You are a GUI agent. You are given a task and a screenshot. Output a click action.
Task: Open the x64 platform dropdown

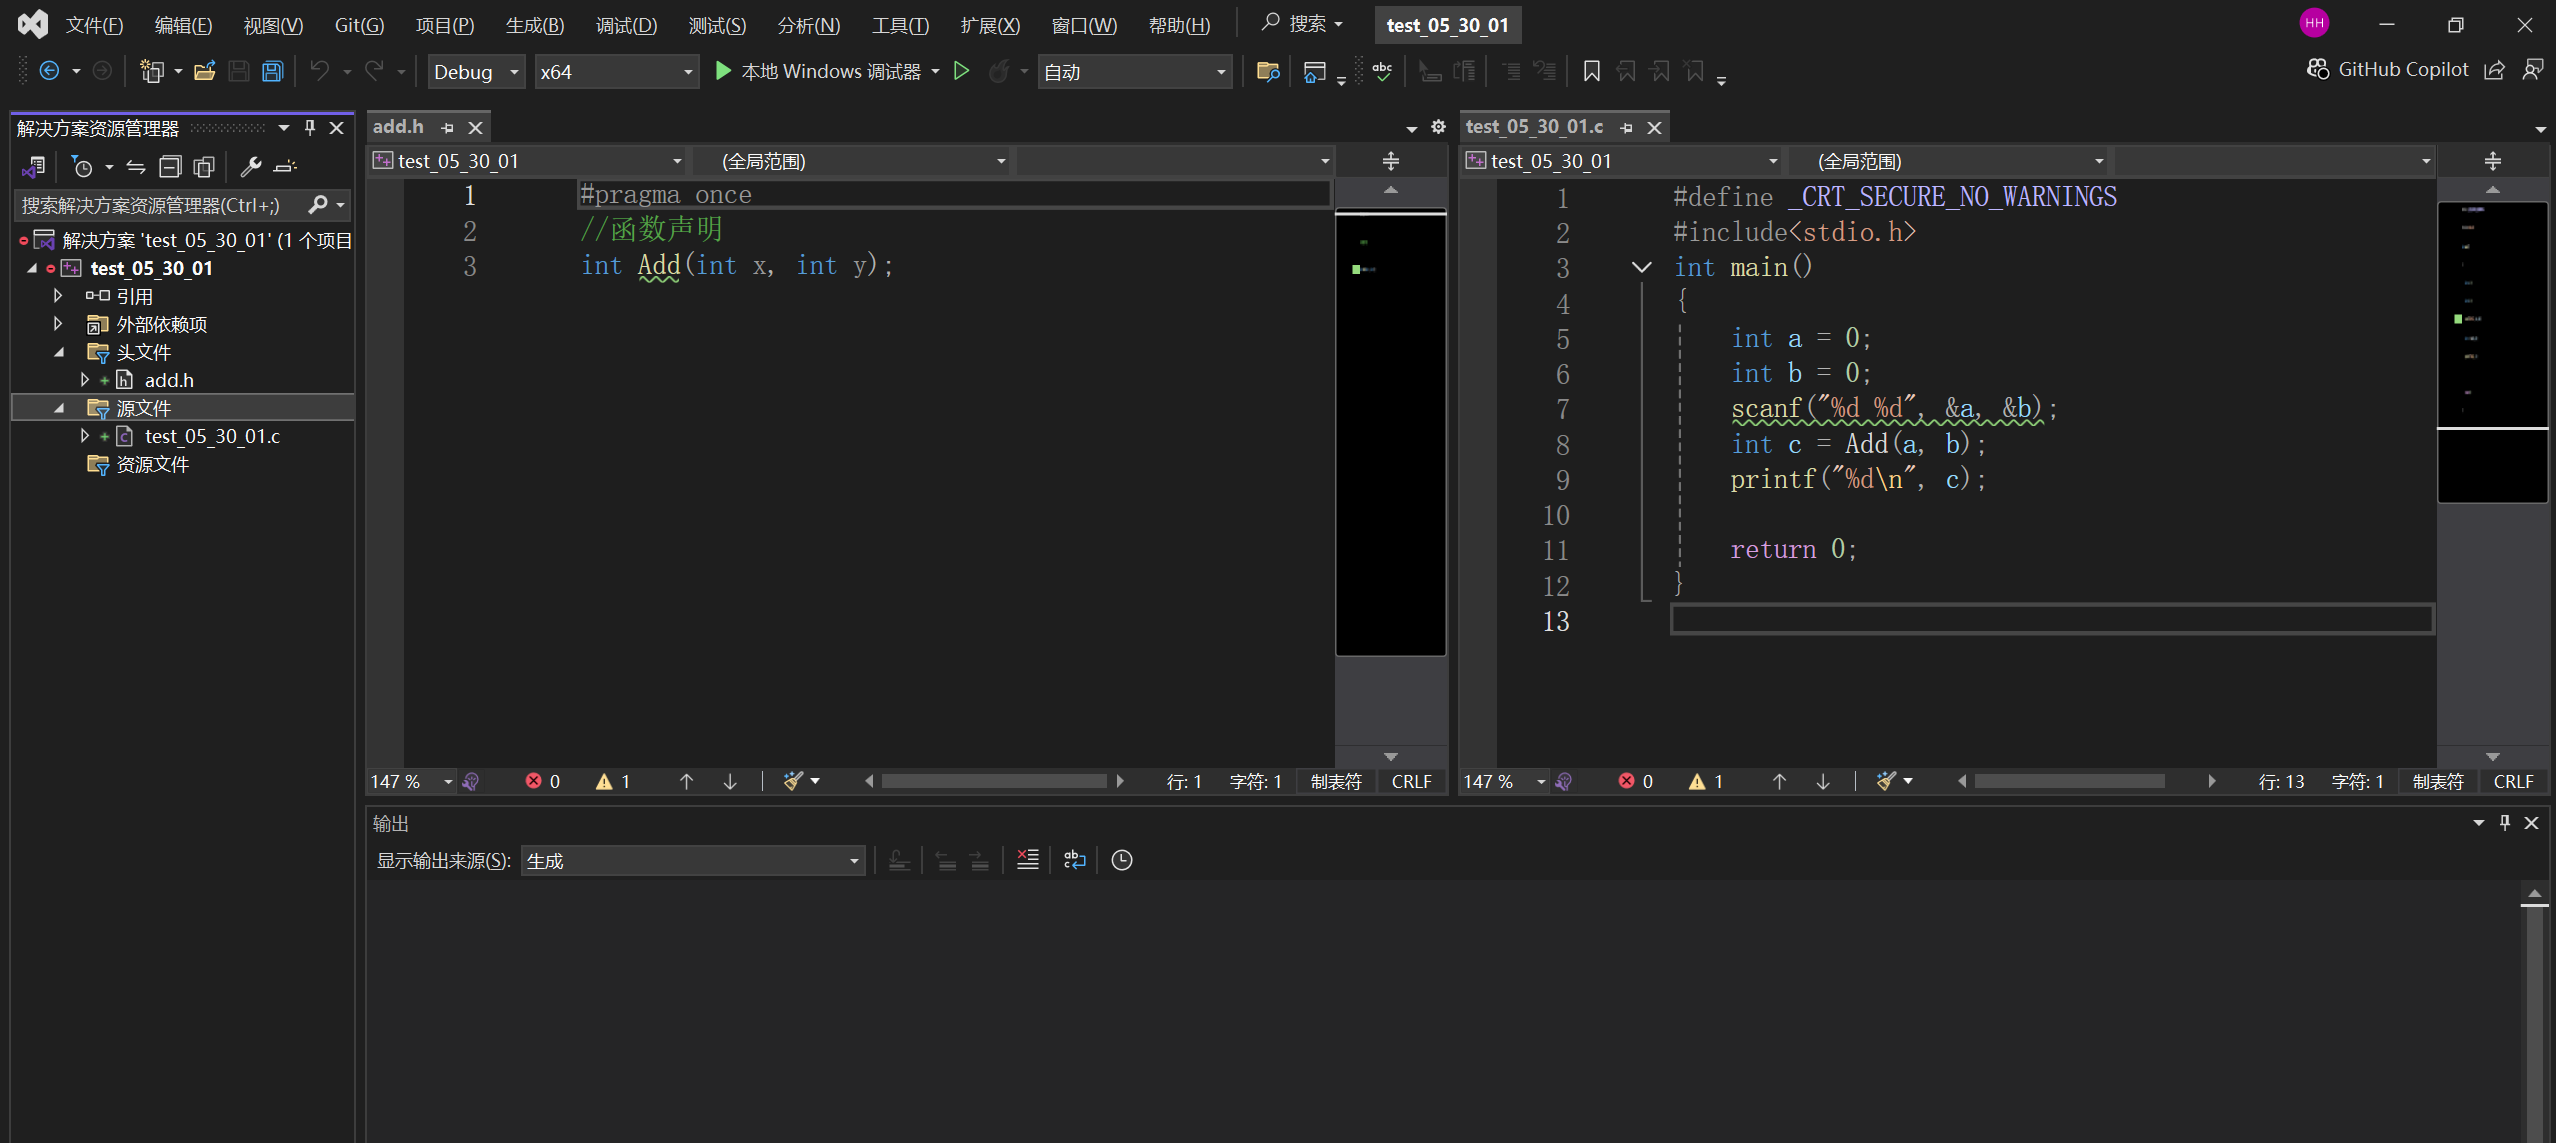pyautogui.click(x=616, y=72)
